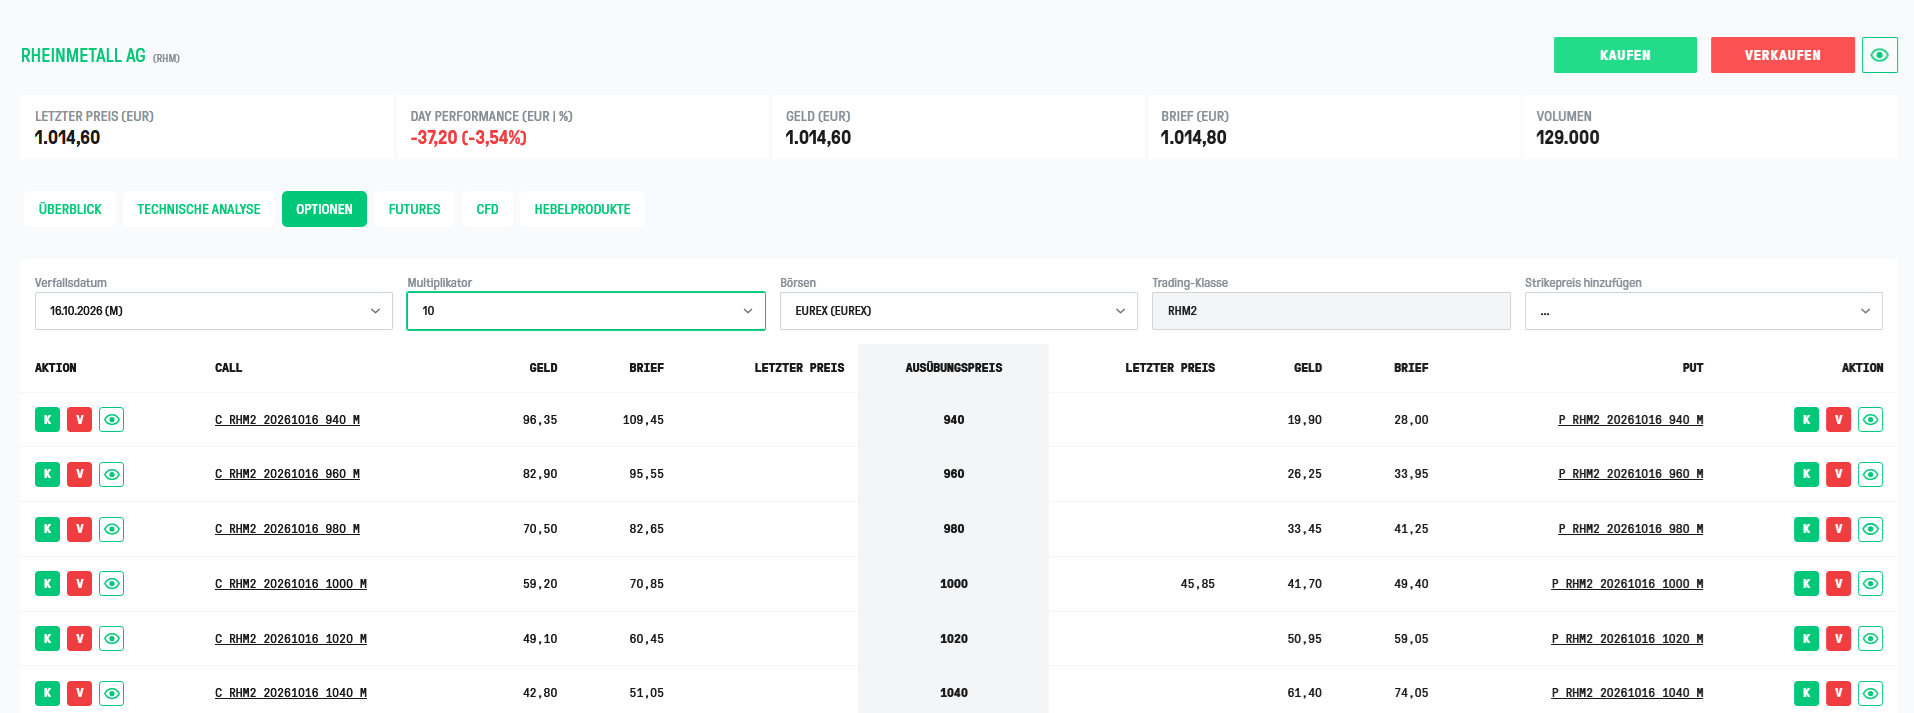Screen dimensions: 1914x713
Task: Click the red Verkaufen button
Action: click(1783, 55)
